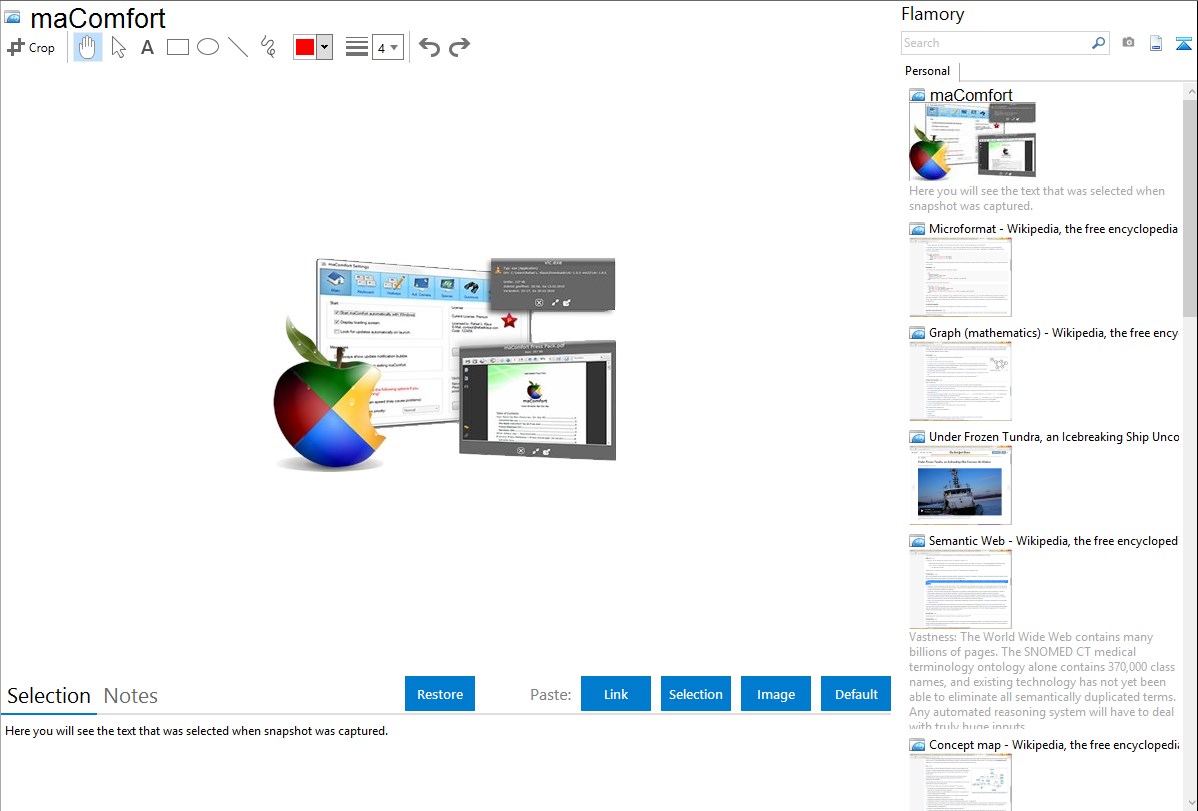The height and width of the screenshot is (811, 1198).
Task: Open the maComfort snapshot thumbnail in list
Action: pyautogui.click(x=973, y=142)
